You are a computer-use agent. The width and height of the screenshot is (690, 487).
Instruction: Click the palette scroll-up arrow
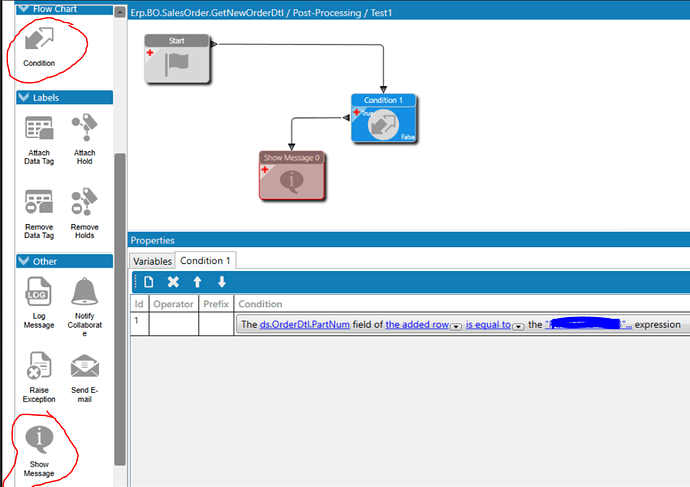pos(119,12)
